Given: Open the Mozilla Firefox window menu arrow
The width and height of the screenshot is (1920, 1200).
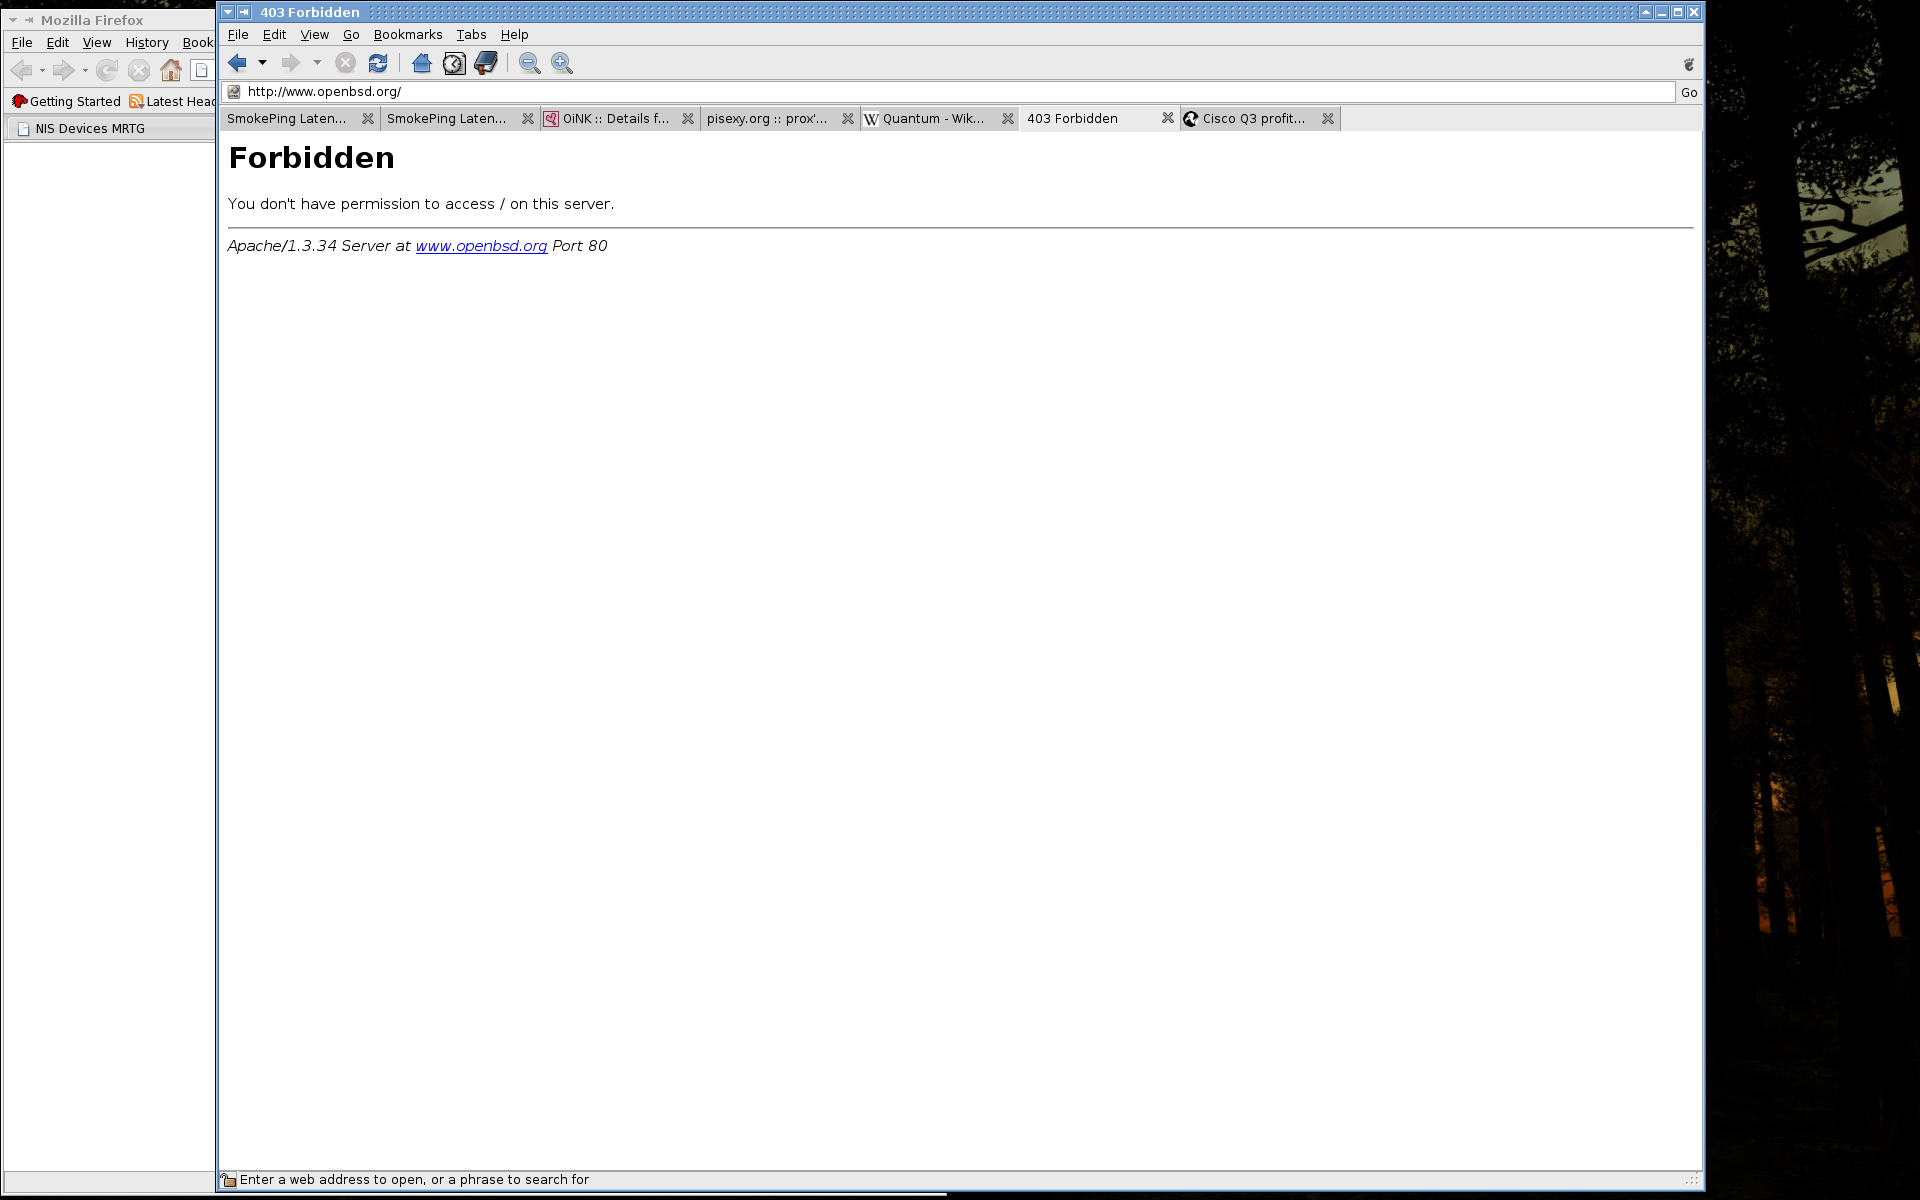Looking at the screenshot, I should click(13, 20).
